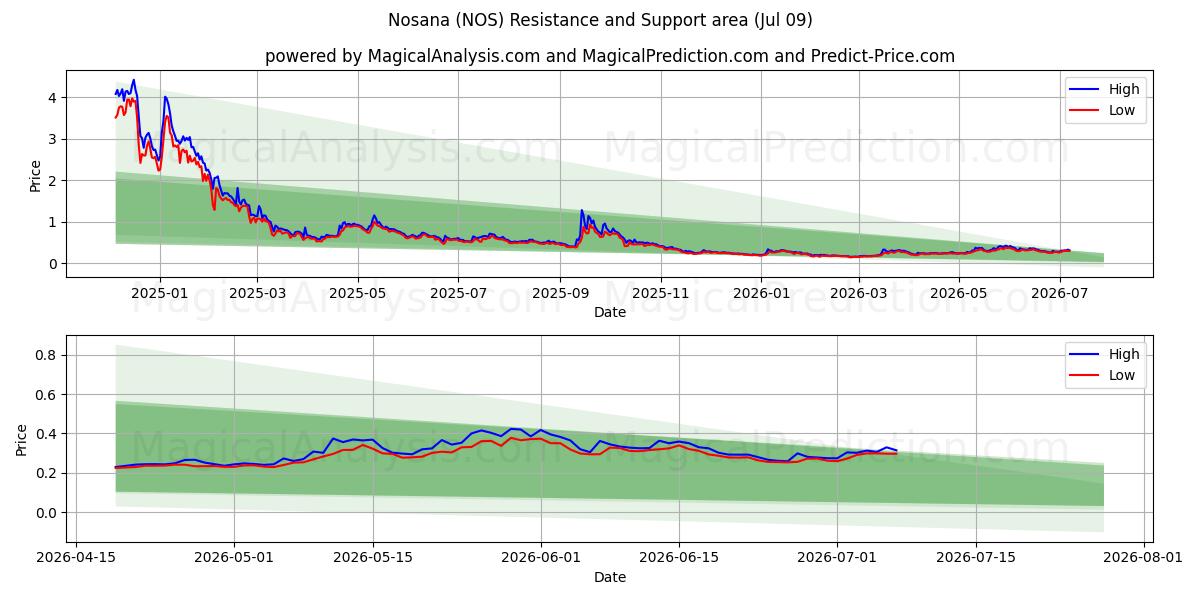Click the '1' y-axis tick on the top chart

51,222
